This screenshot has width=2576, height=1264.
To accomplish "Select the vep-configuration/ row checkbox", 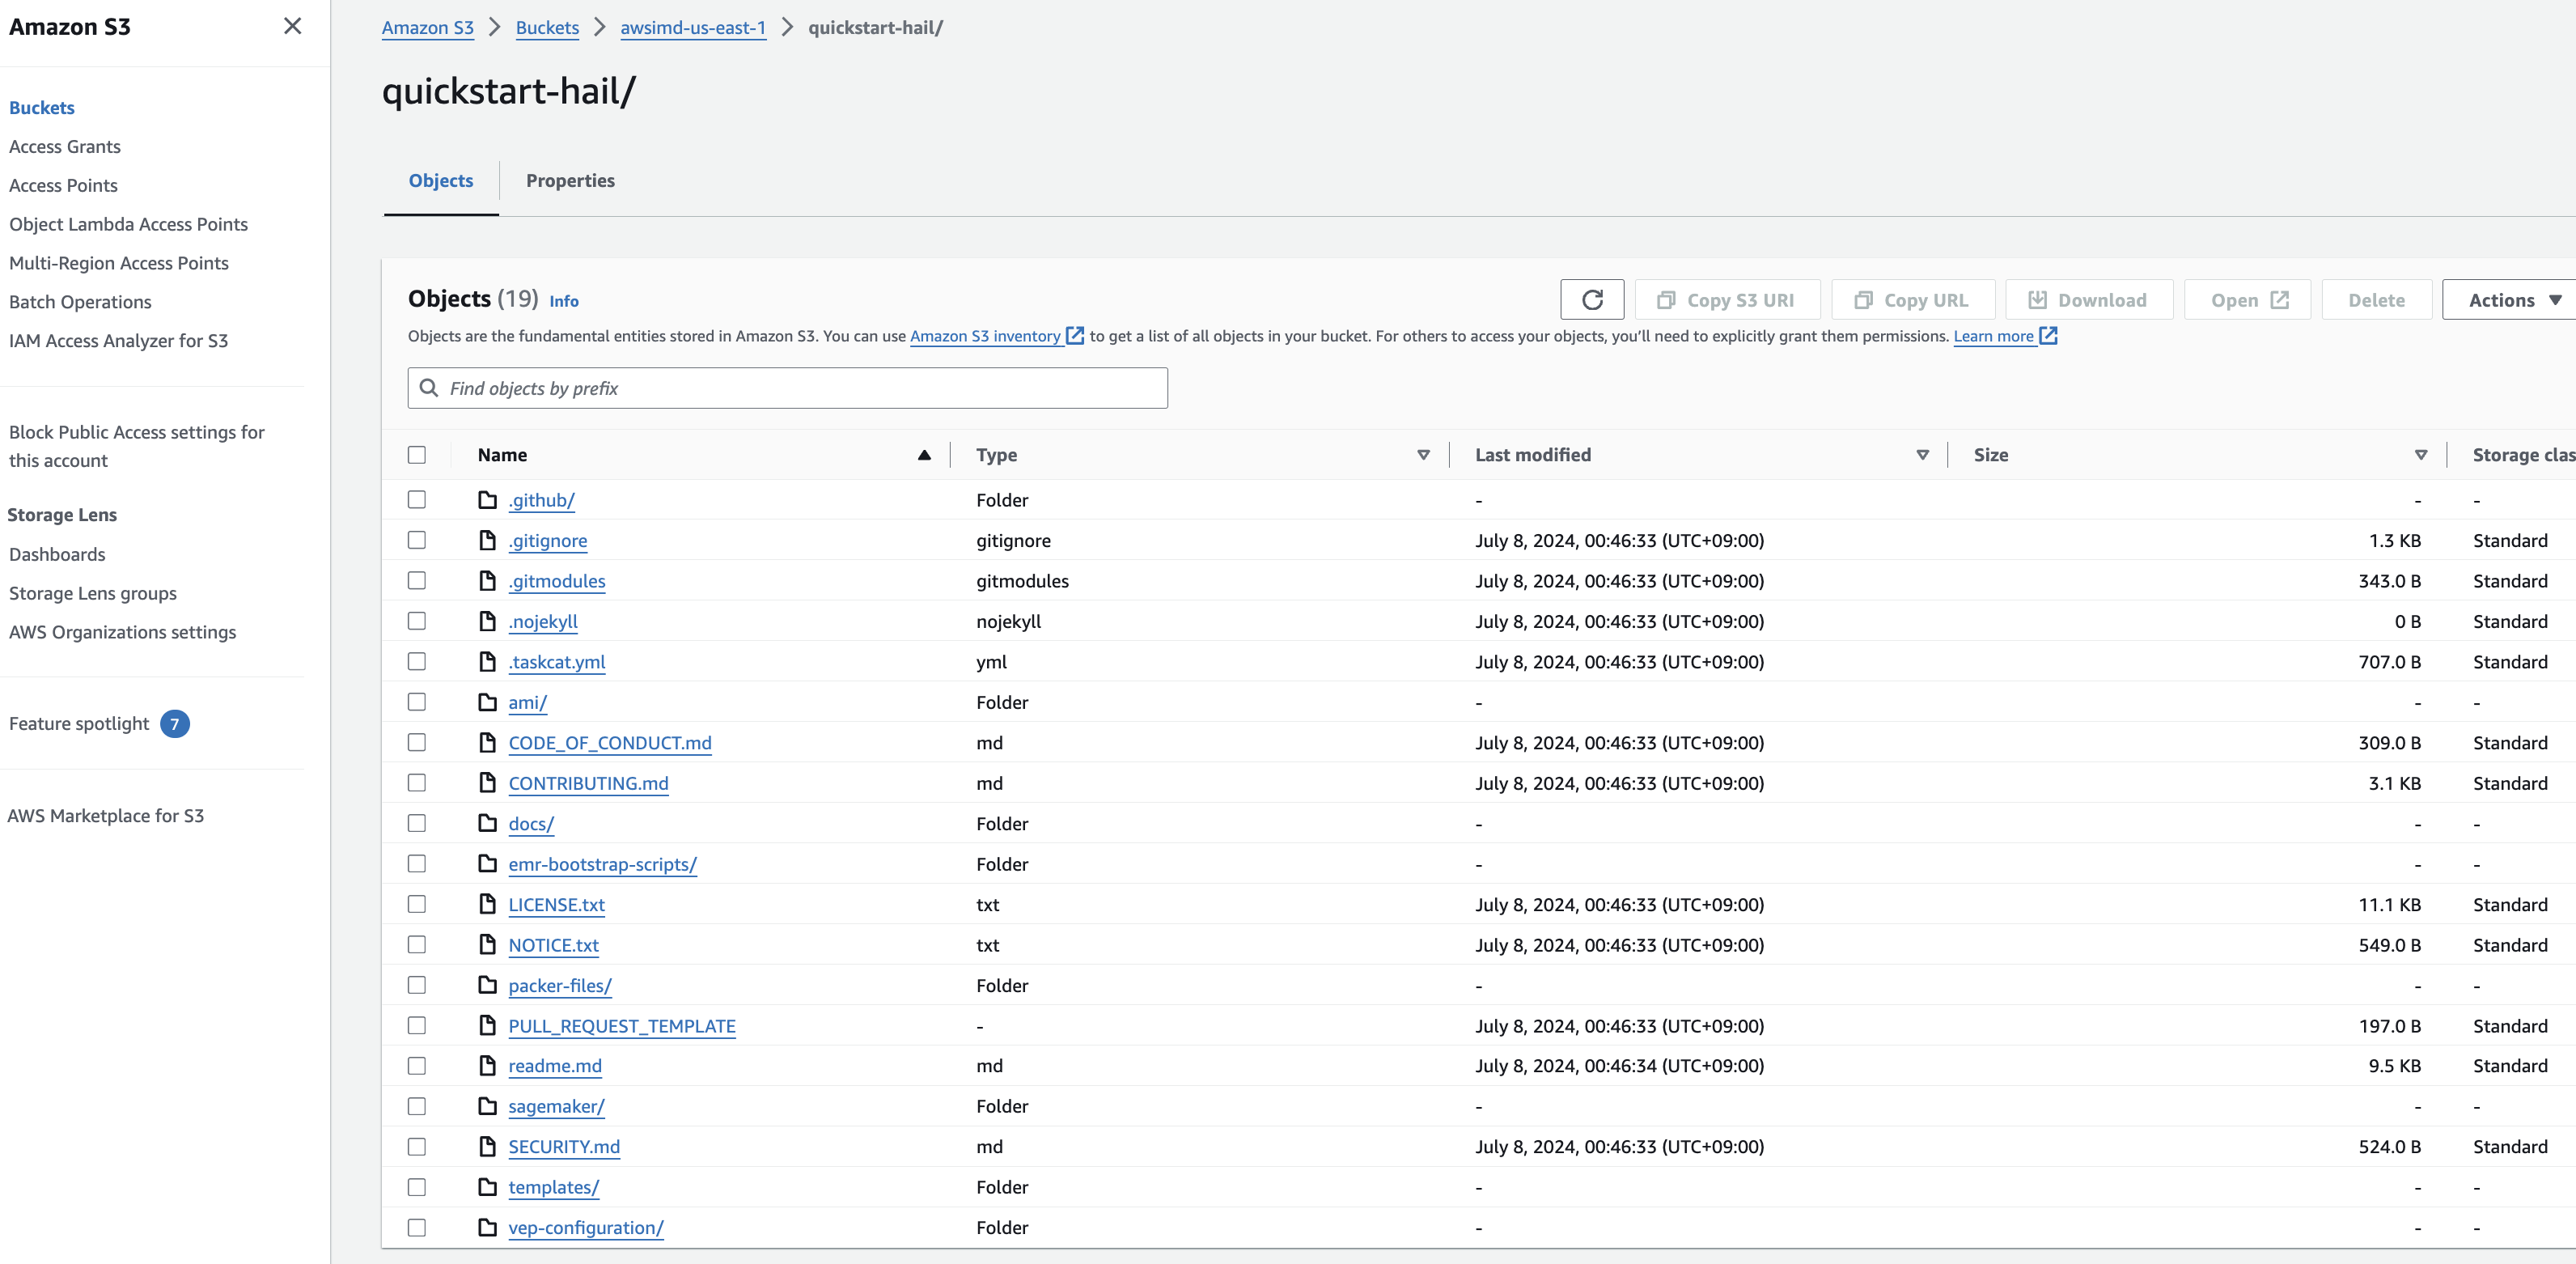I will [x=417, y=1228].
